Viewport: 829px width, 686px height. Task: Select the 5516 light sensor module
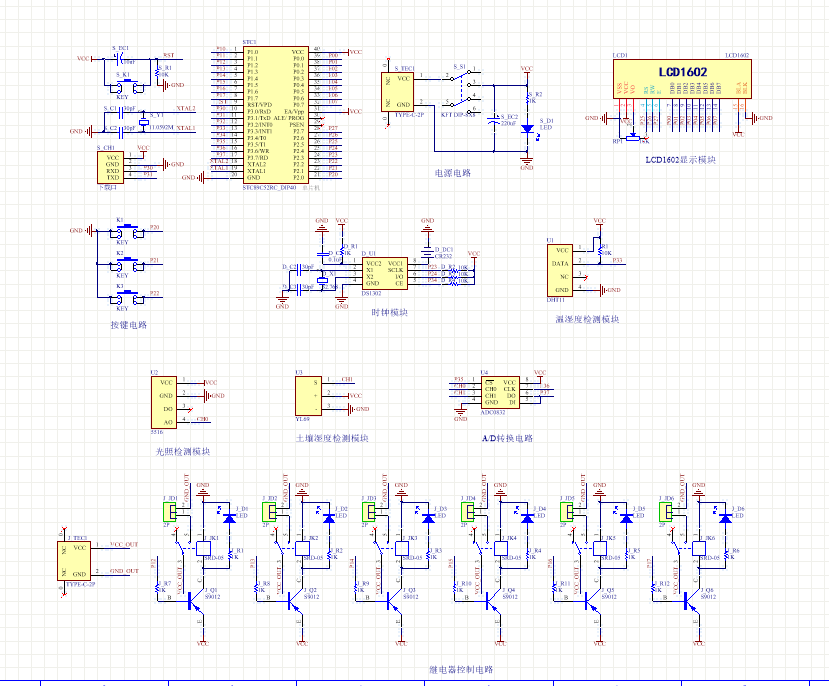point(167,402)
